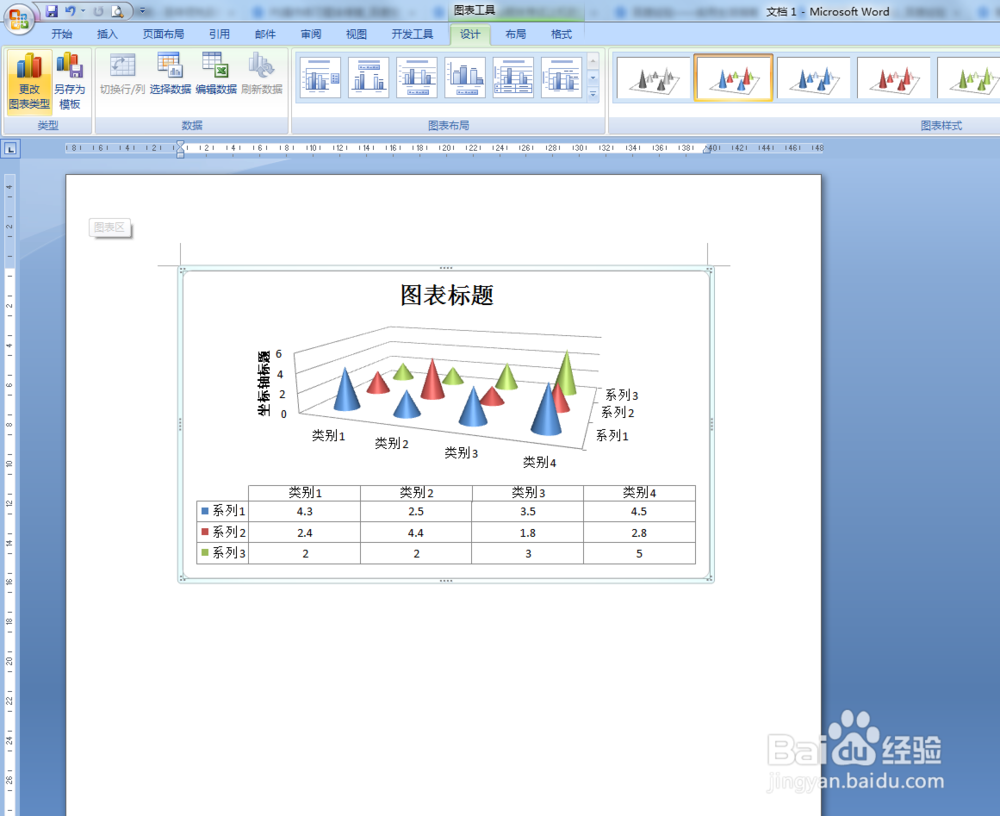
Task: Apply the all-red chart style
Action: pyautogui.click(x=894, y=78)
